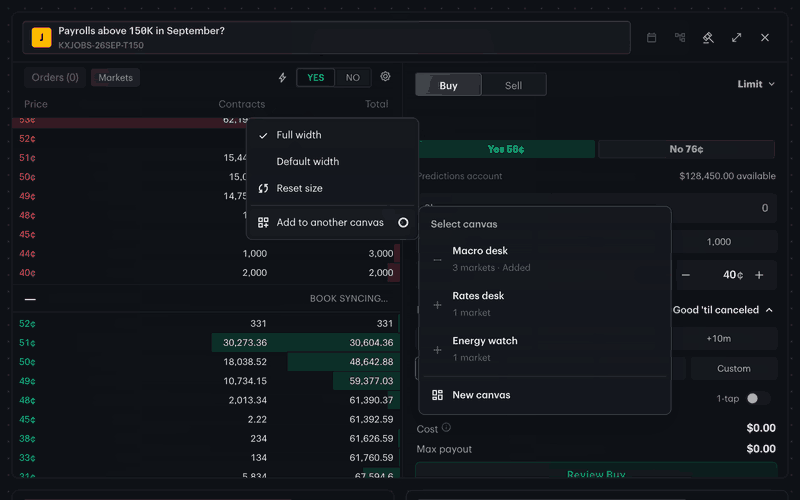Remove market from Macro desk canvas
Viewport: 800px width, 500px height.
pyautogui.click(x=544, y=259)
